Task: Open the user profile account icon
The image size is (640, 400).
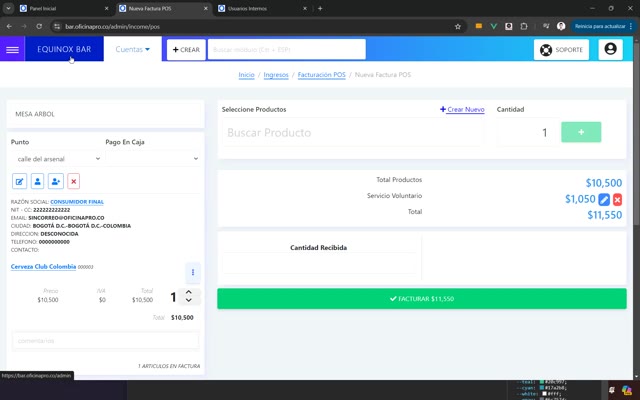Action: (610, 49)
